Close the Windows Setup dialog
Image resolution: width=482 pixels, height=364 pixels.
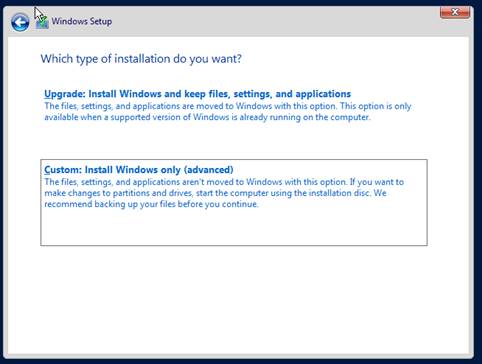[x=455, y=12]
